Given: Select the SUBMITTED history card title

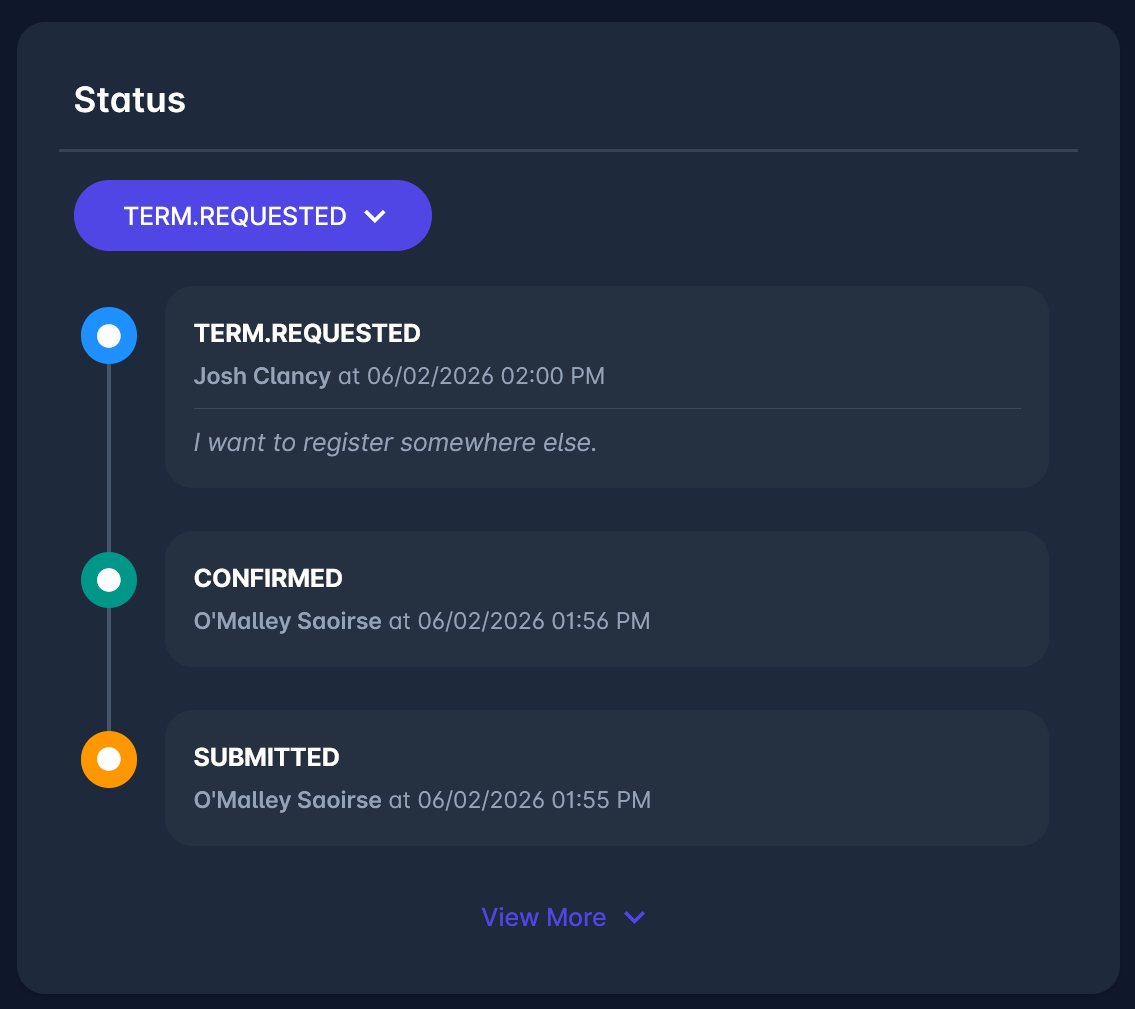Looking at the screenshot, I should pos(266,757).
